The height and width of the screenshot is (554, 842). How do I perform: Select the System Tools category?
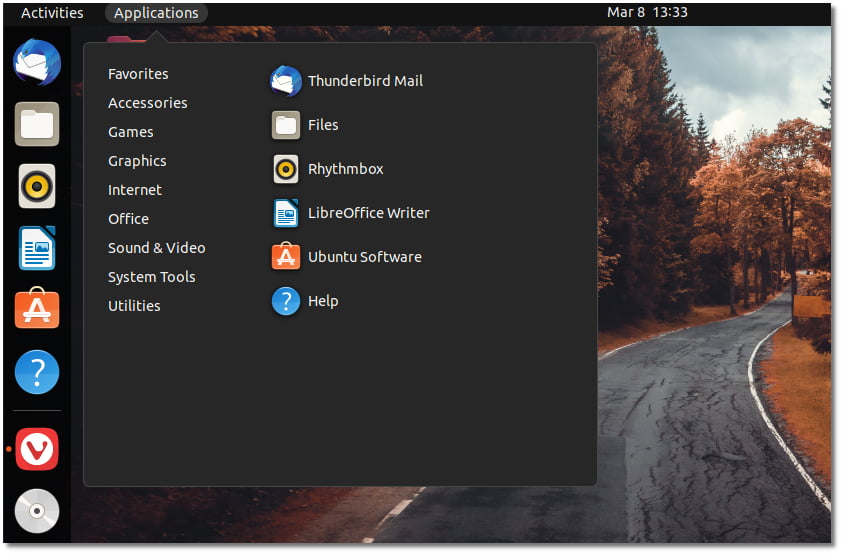point(151,277)
